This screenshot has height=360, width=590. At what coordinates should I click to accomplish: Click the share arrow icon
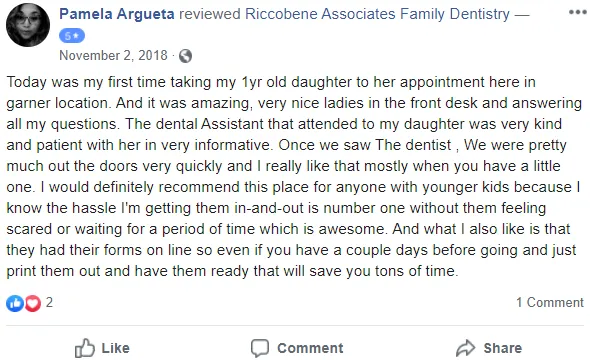465,348
